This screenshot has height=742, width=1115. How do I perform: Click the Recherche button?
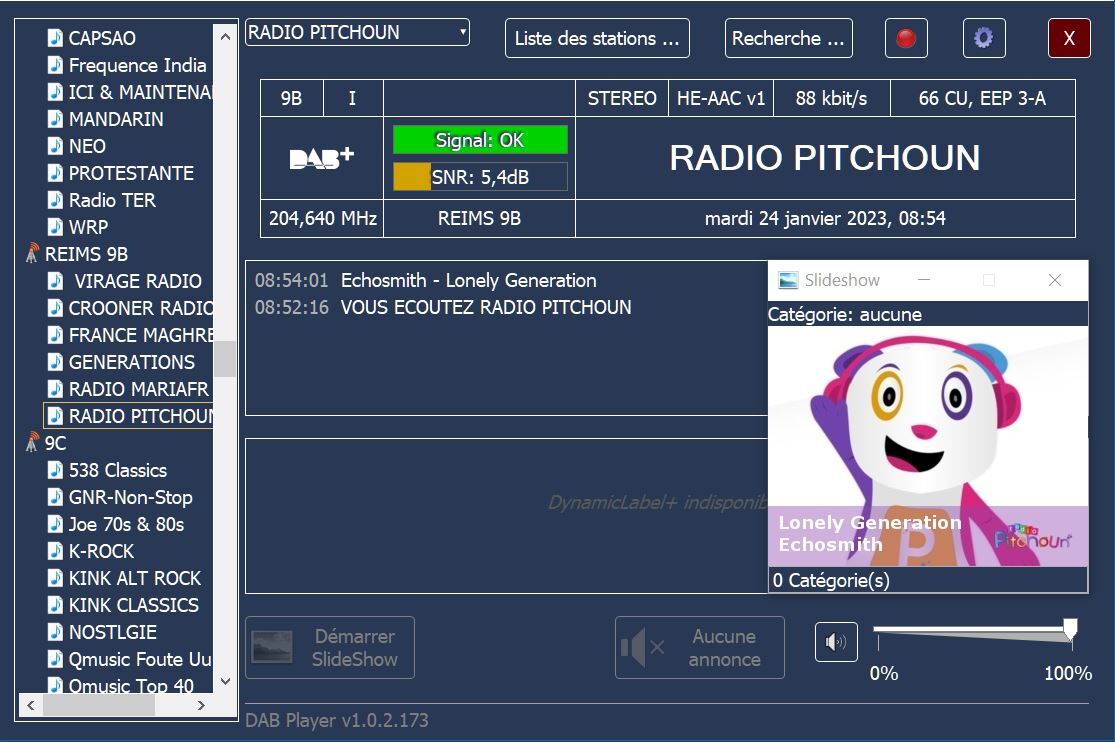789,38
